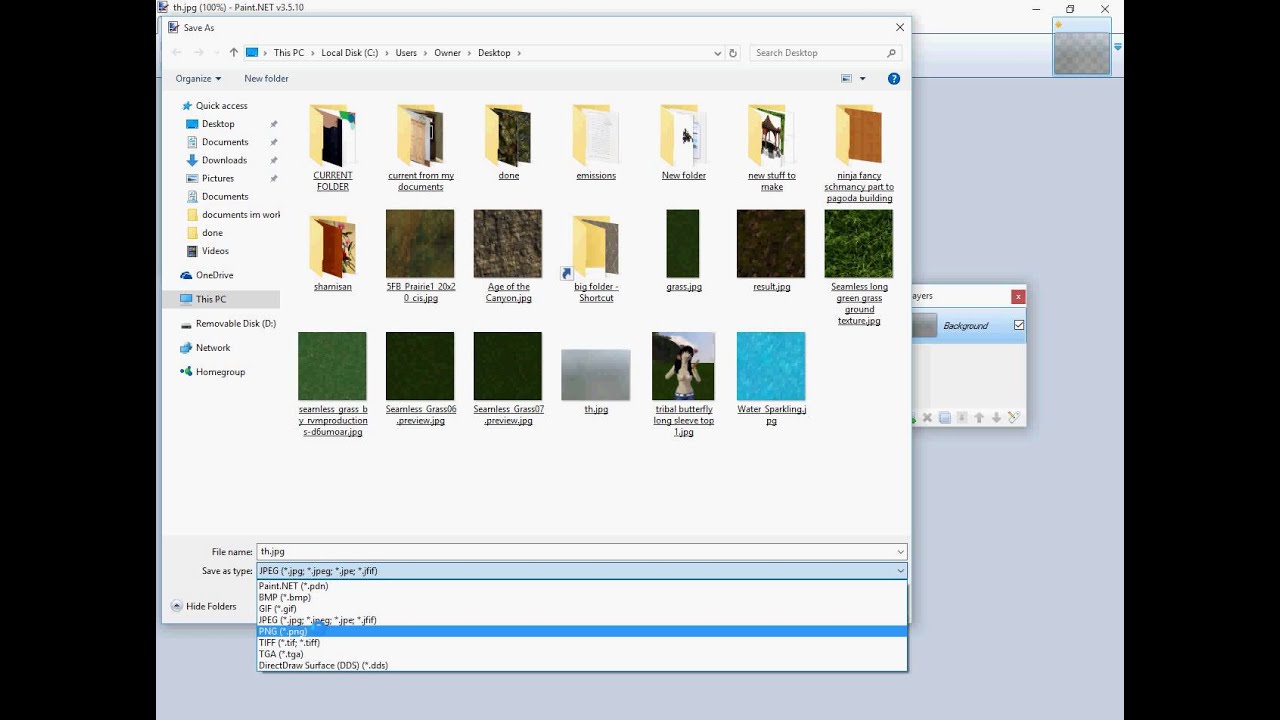This screenshot has height=720, width=1280.
Task: Click the Hide Folders text button
Action: pyautogui.click(x=211, y=606)
